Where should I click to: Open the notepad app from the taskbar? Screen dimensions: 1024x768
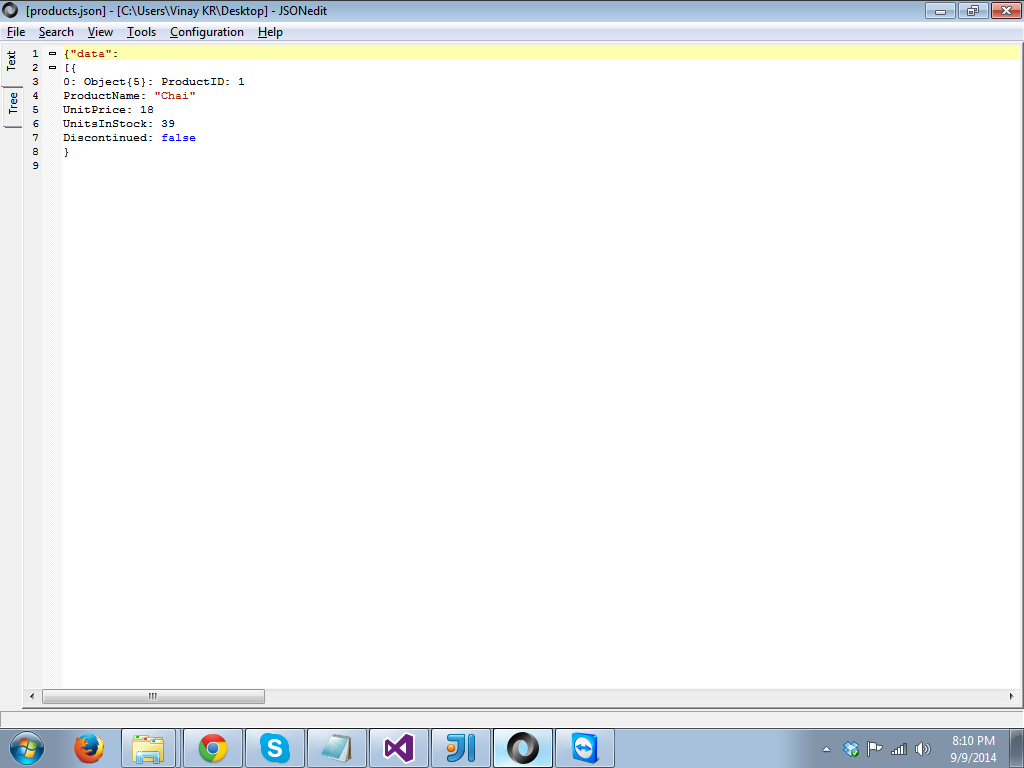tap(337, 748)
